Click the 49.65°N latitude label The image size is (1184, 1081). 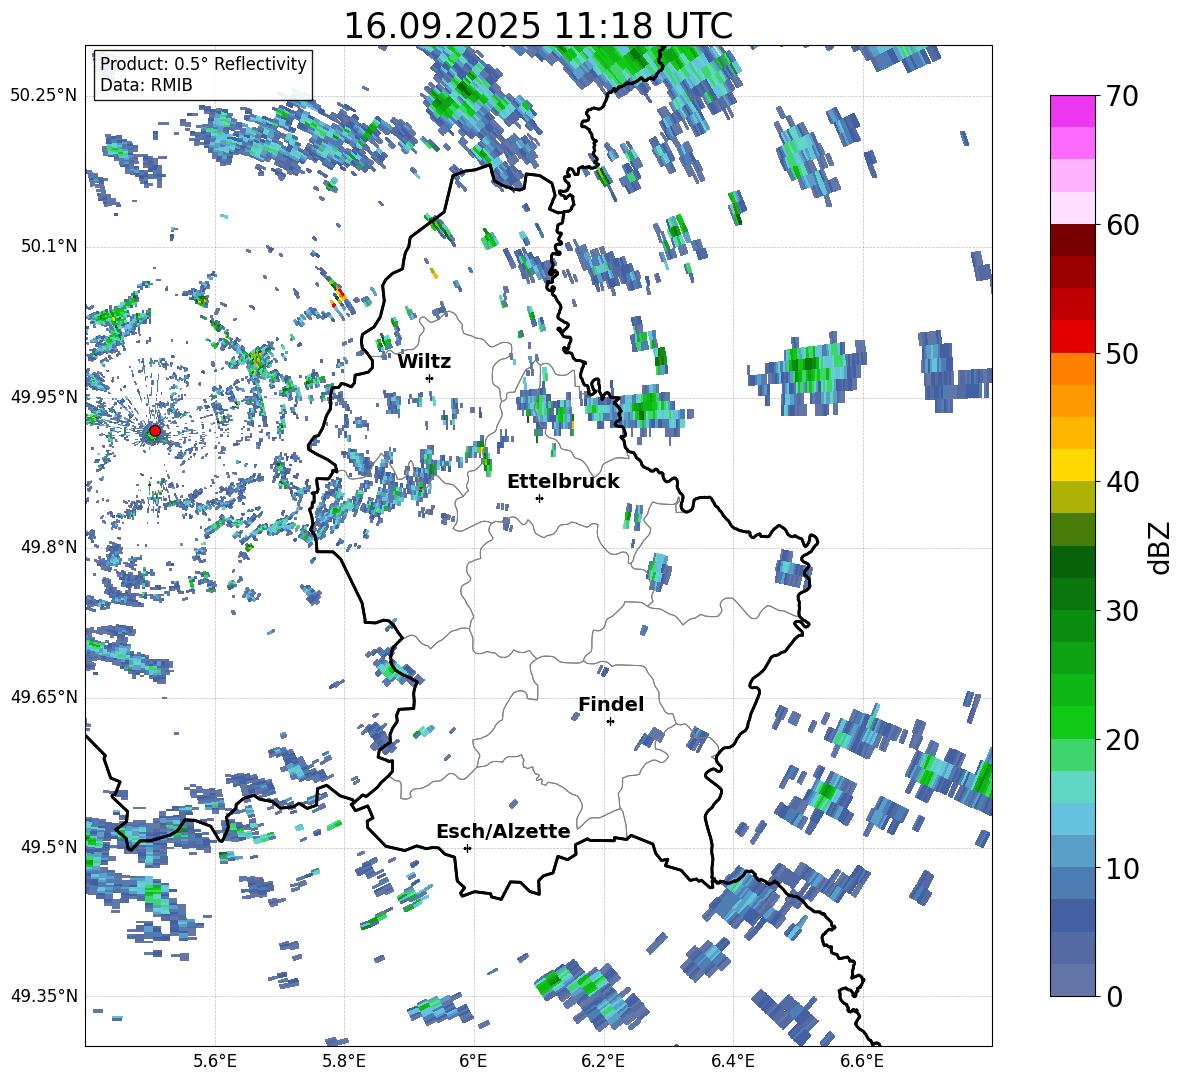click(44, 697)
